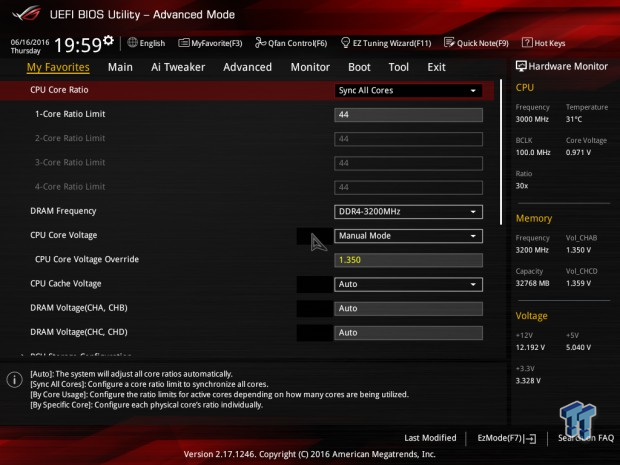Click the 100.0 MHz BCLK value
Screen dimensions: 620x465
tap(533, 152)
